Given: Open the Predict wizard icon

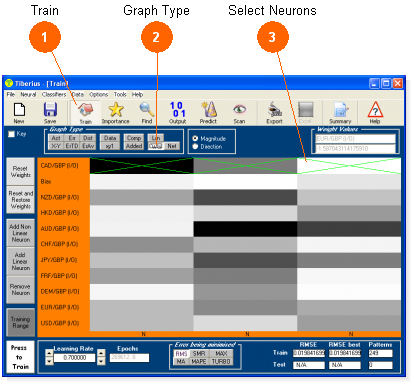Looking at the screenshot, I should 208,109.
